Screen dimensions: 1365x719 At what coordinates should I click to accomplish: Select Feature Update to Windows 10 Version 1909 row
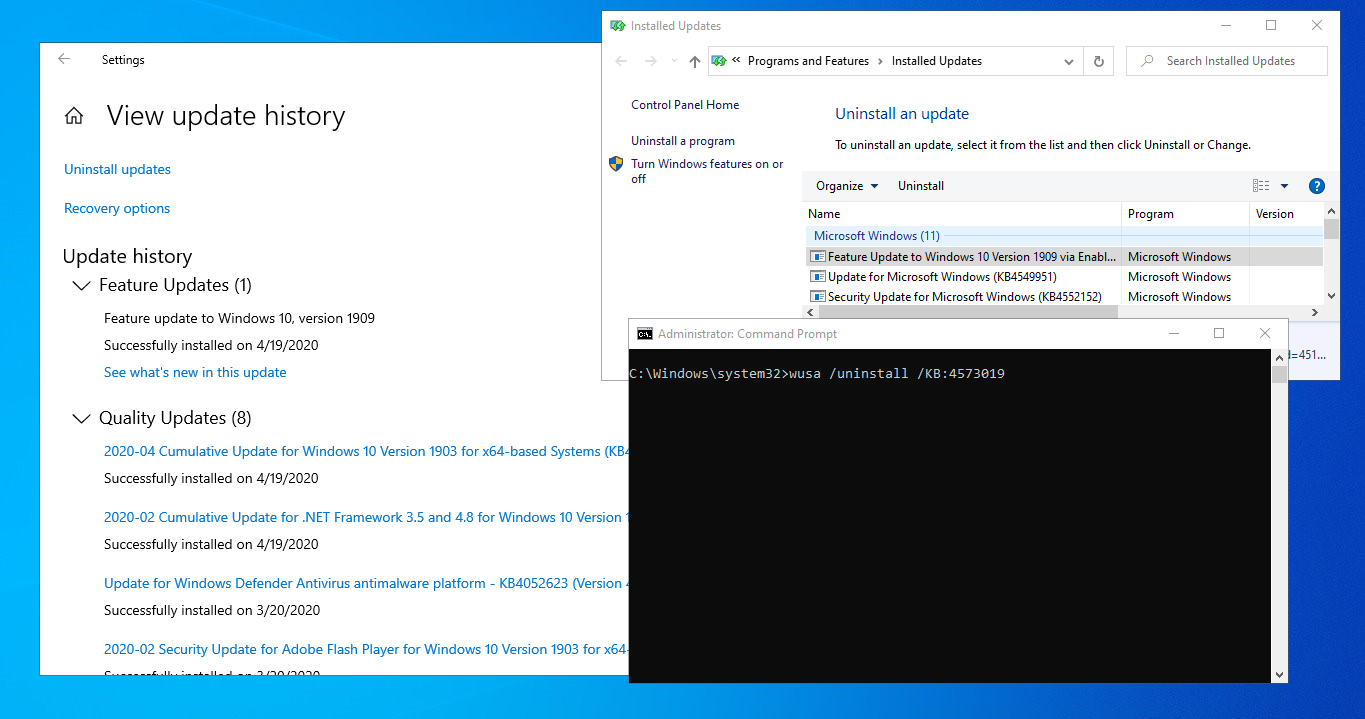1064,257
